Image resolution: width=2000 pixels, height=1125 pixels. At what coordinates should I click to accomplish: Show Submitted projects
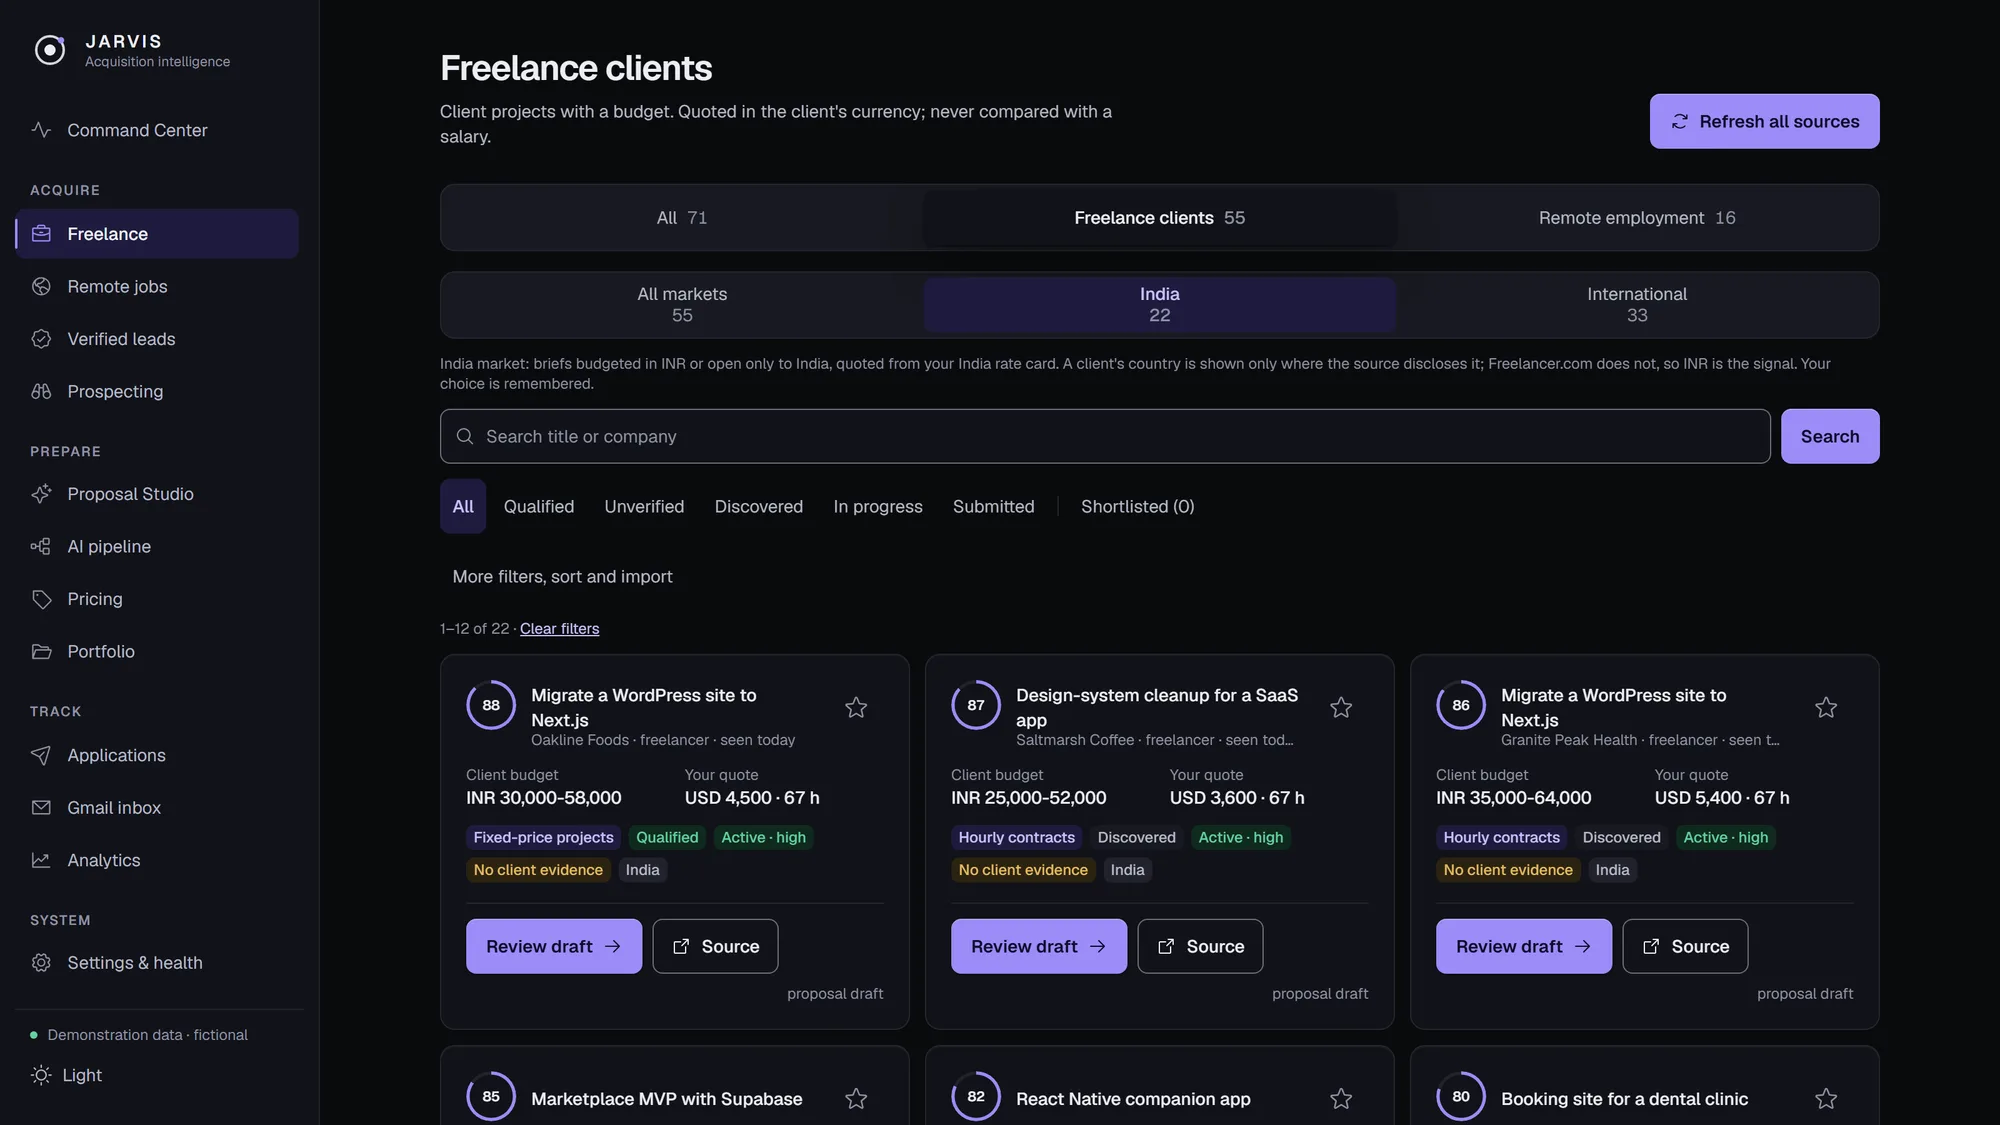click(x=994, y=506)
